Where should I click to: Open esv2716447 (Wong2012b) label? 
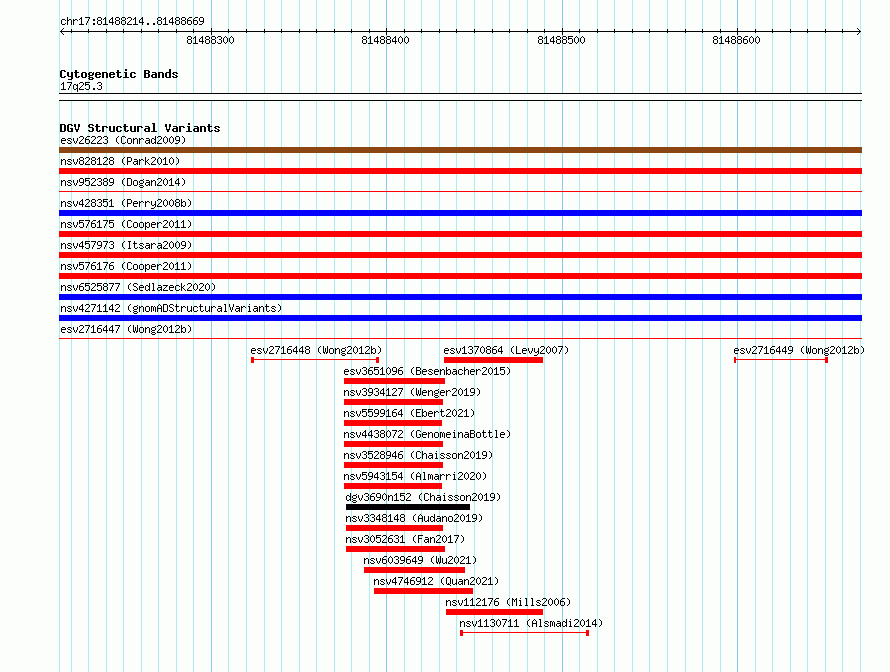point(126,329)
